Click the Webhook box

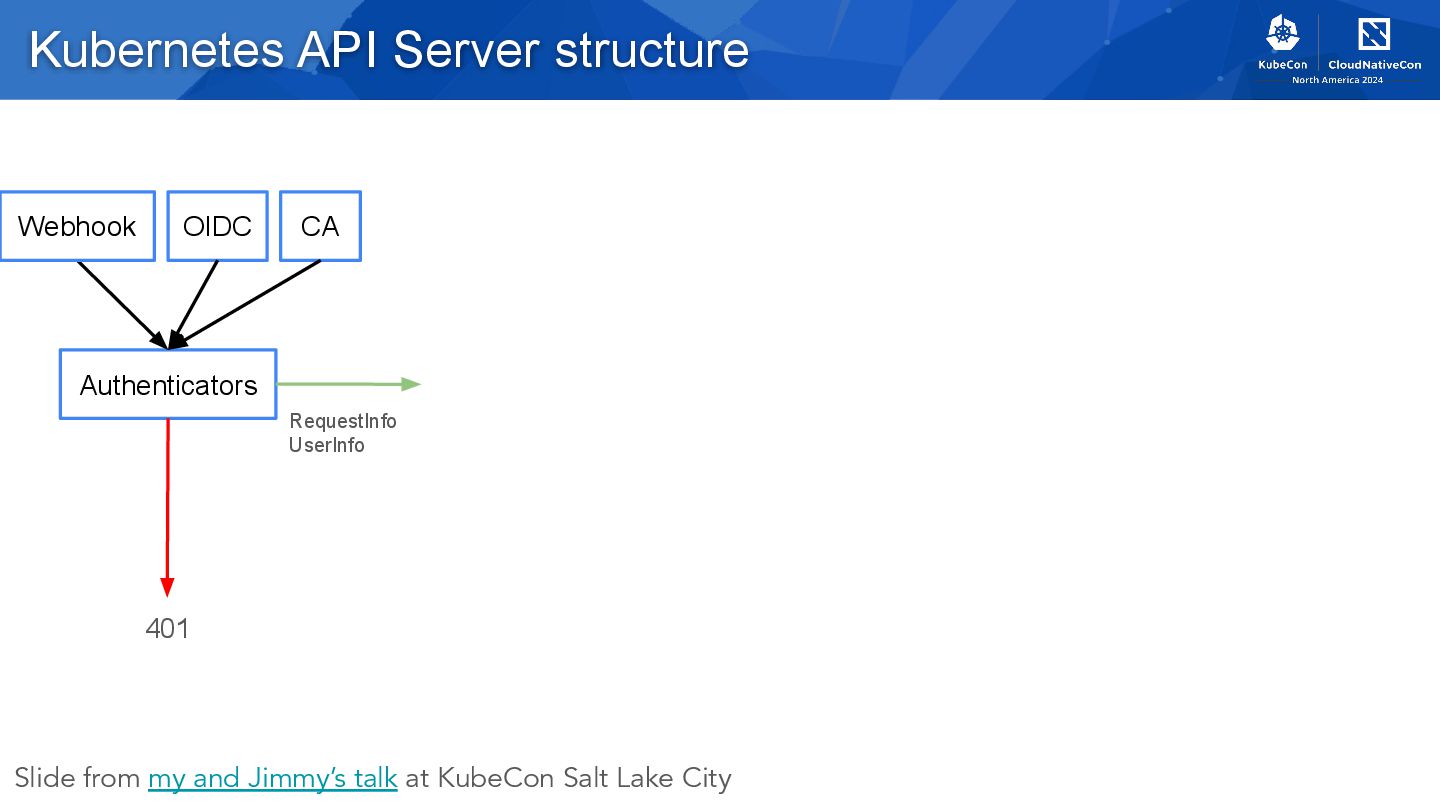pyautogui.click(x=77, y=226)
